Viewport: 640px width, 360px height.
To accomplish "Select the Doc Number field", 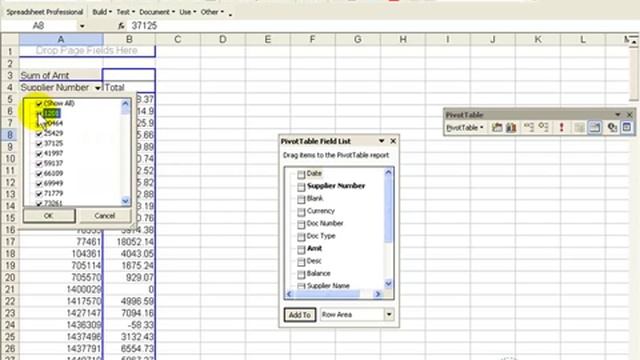I will (324, 224).
